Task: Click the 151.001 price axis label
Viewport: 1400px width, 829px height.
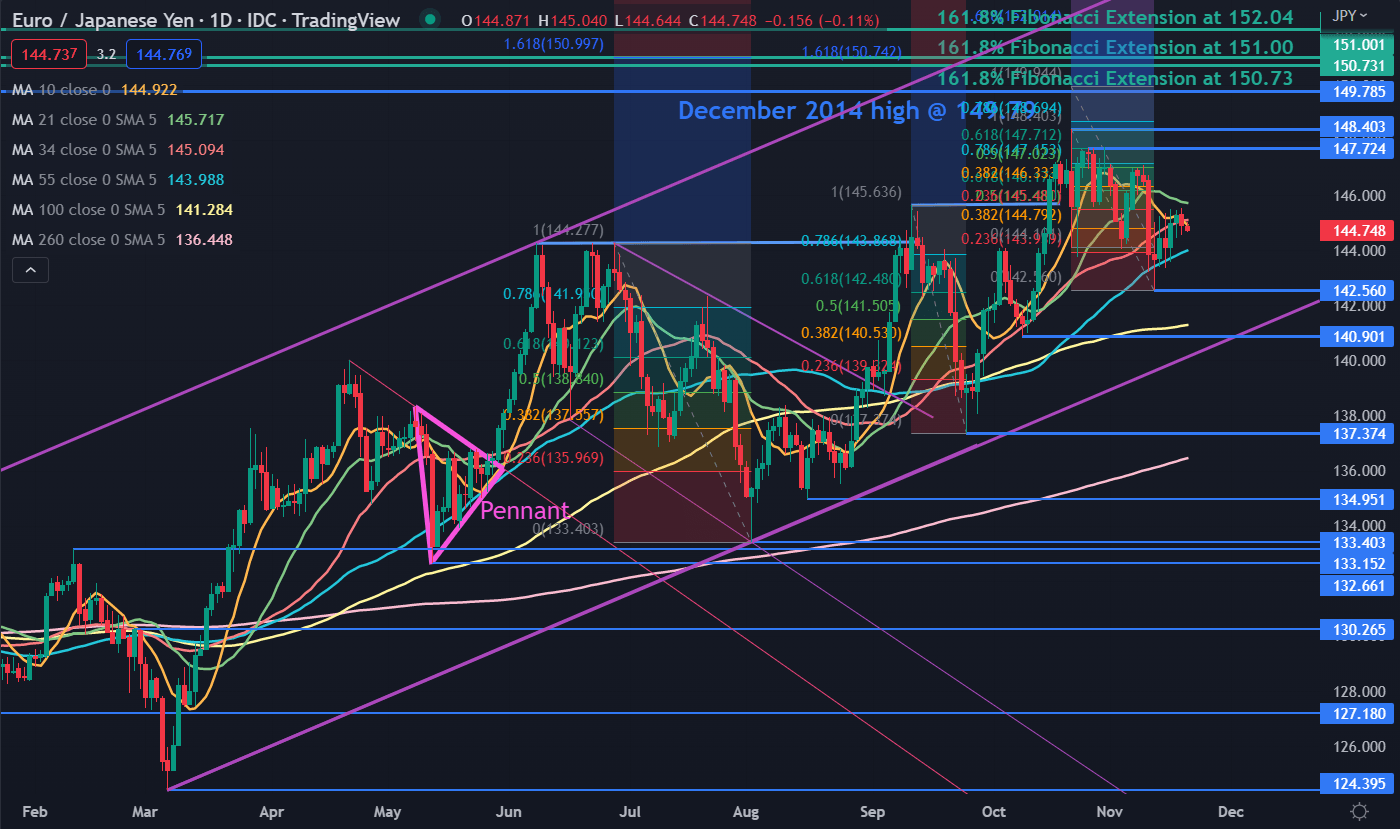Action: (x=1358, y=45)
